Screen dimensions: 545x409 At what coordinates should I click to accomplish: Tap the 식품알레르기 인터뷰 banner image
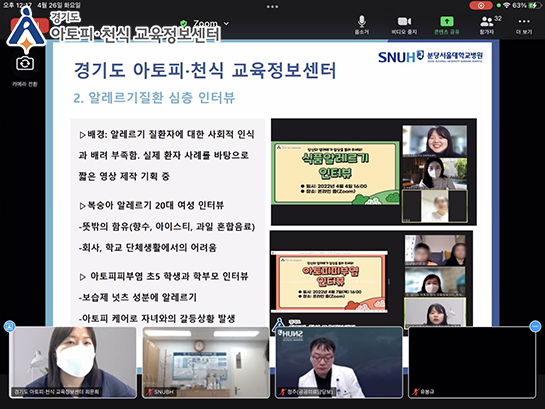click(x=335, y=172)
